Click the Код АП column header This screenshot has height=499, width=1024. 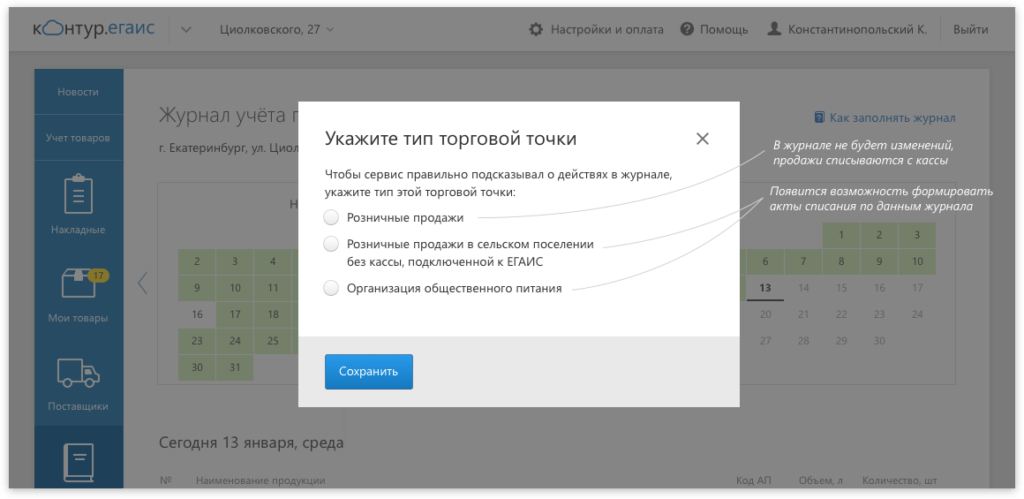coord(753,481)
